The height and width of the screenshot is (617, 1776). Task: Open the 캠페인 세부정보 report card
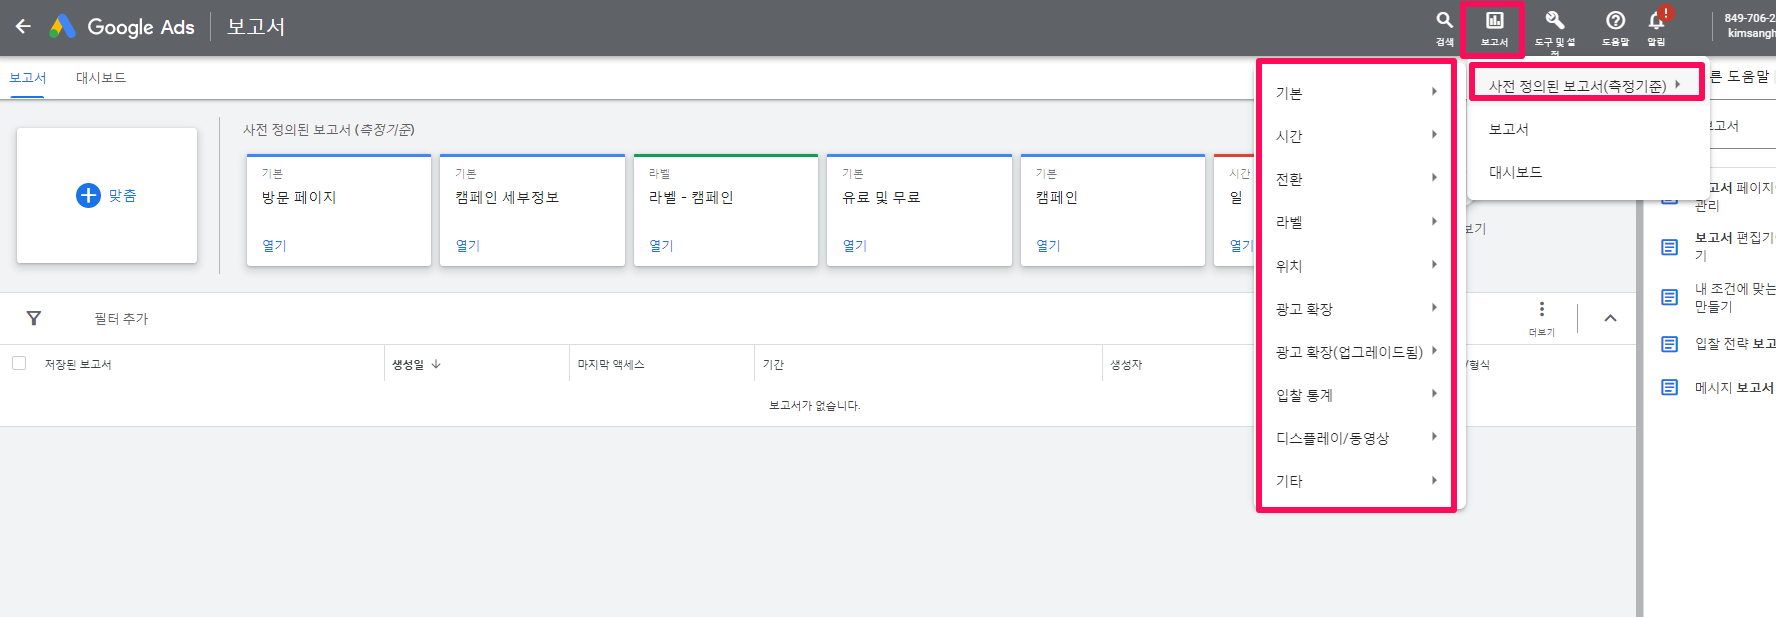click(532, 210)
